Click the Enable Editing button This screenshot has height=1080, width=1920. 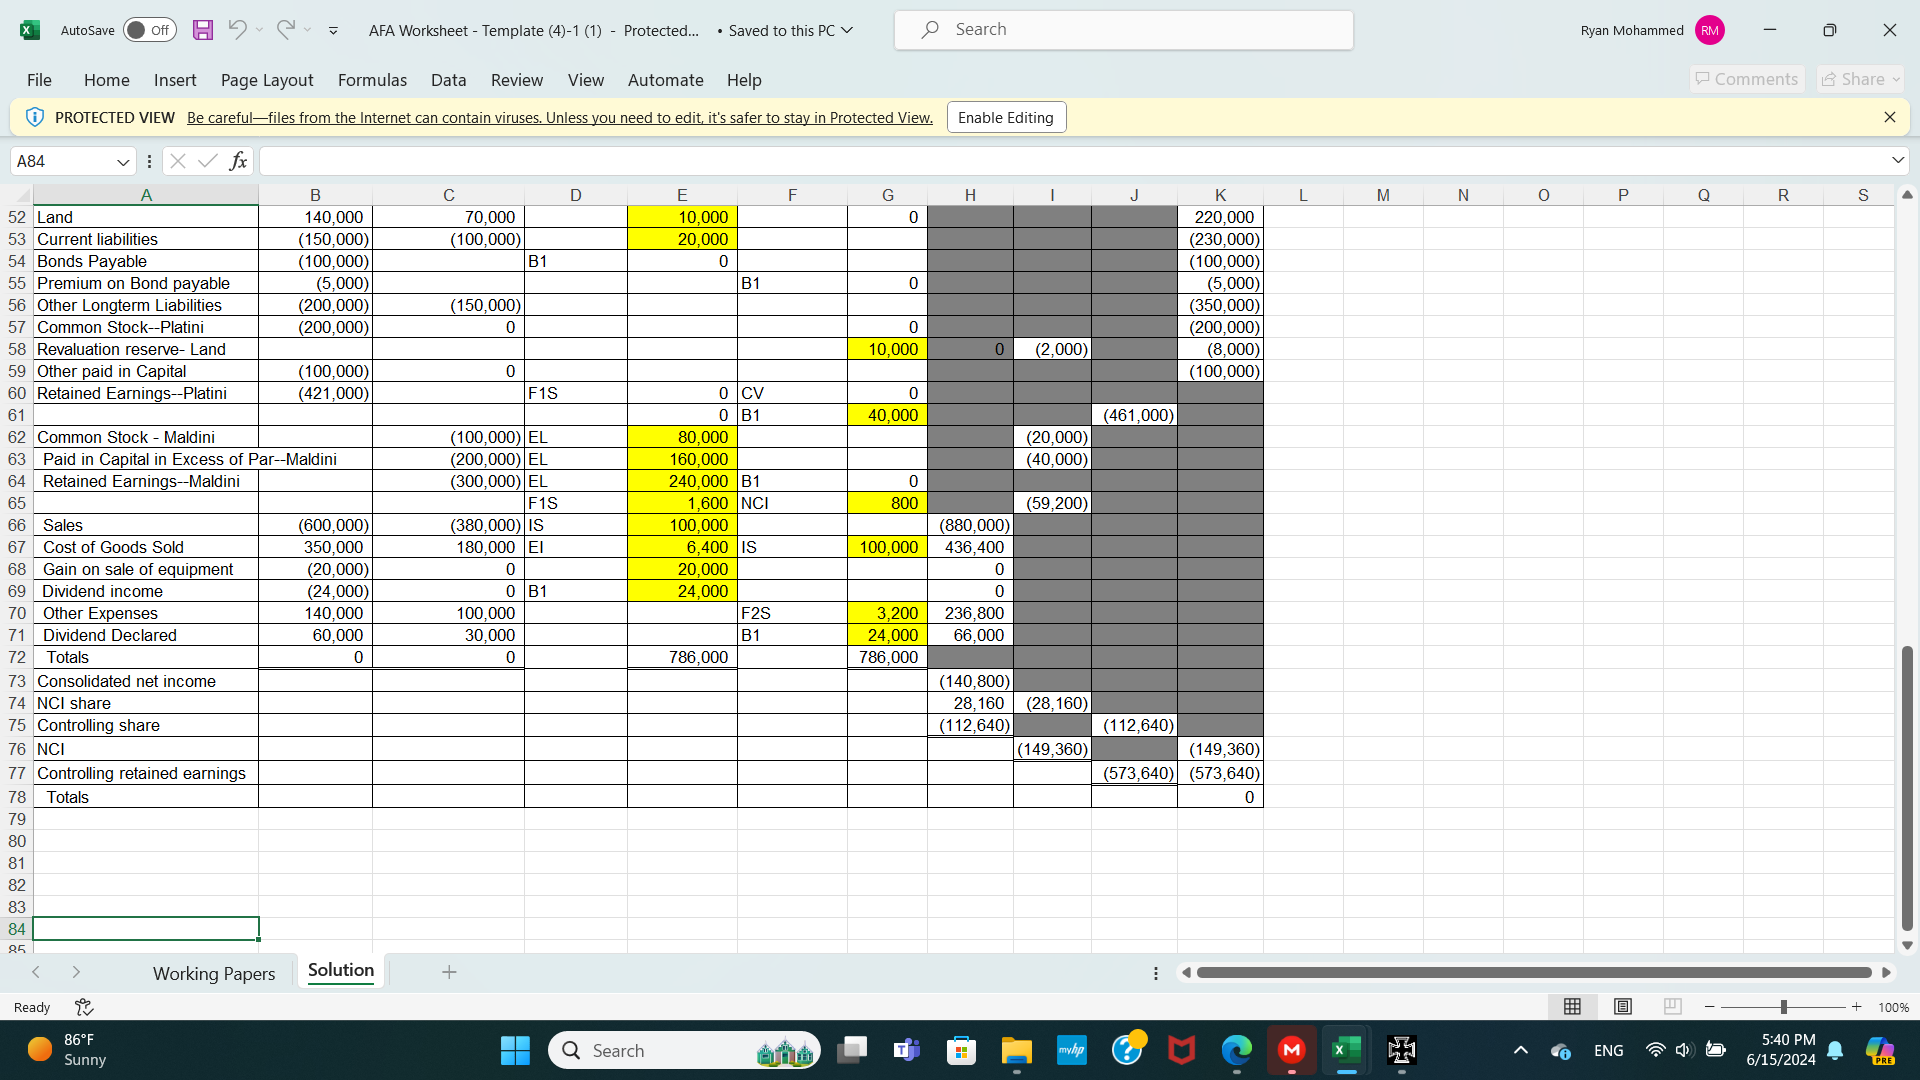coord(1005,118)
